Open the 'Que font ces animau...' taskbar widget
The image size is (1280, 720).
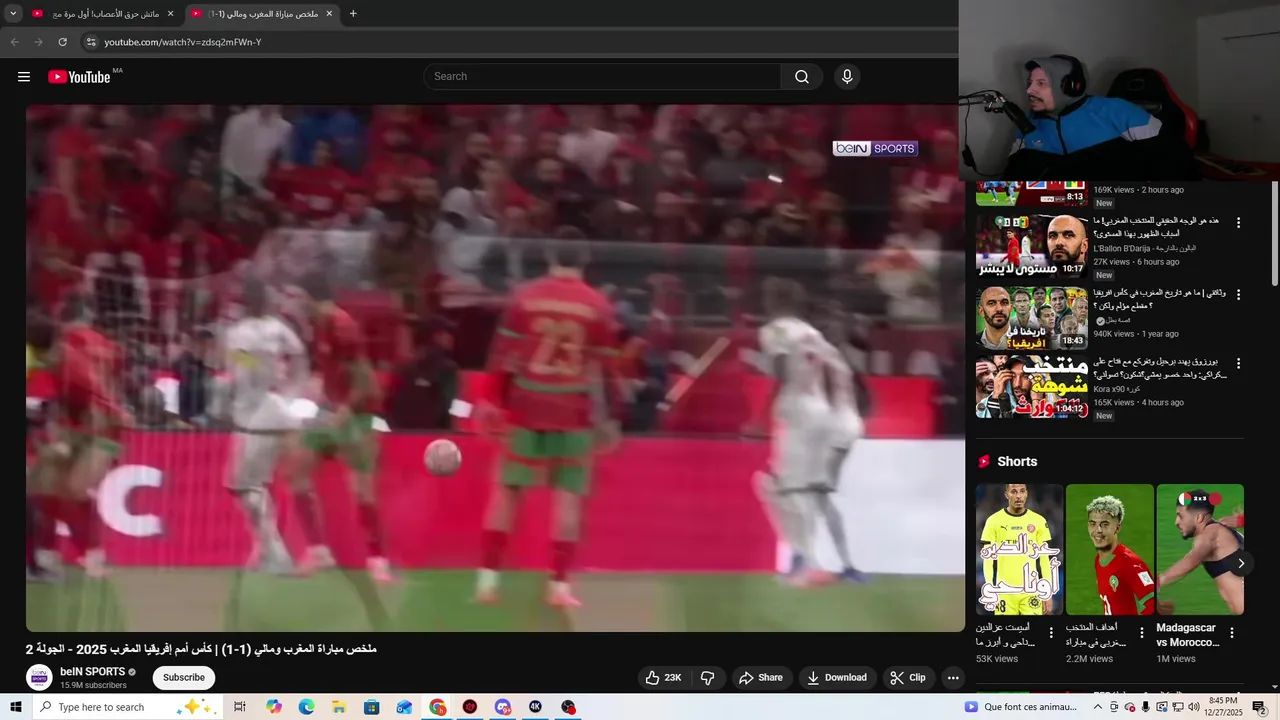tap(1021, 707)
